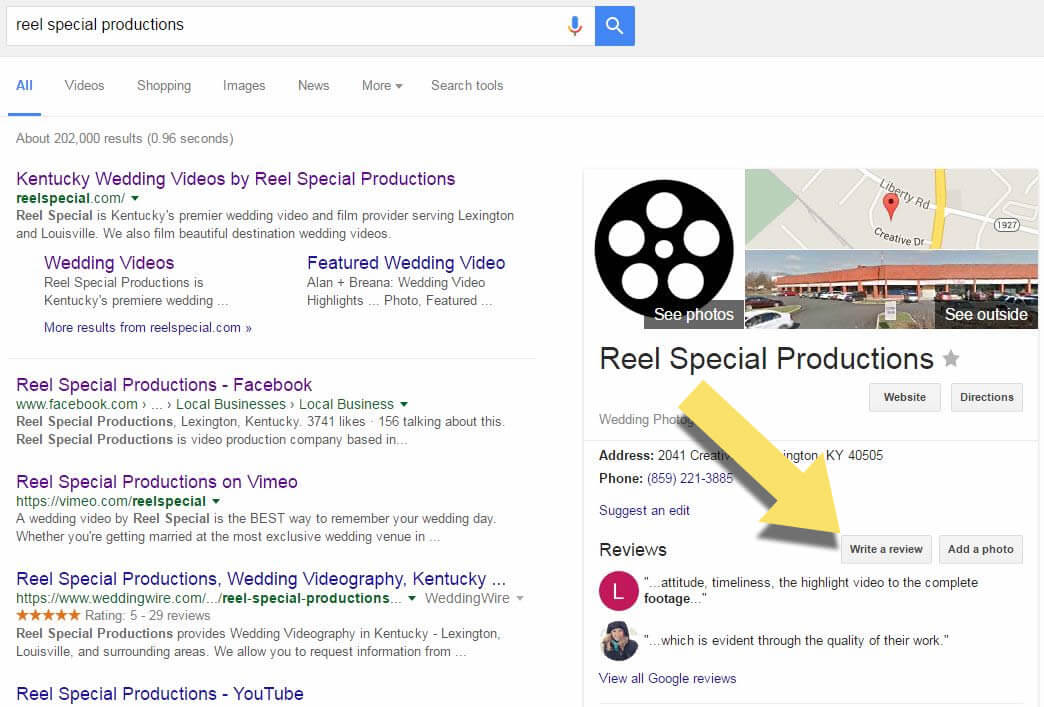Screen dimensions: 1044x707
Task: Open the Wedding Videos sitelink
Action: coord(109,263)
